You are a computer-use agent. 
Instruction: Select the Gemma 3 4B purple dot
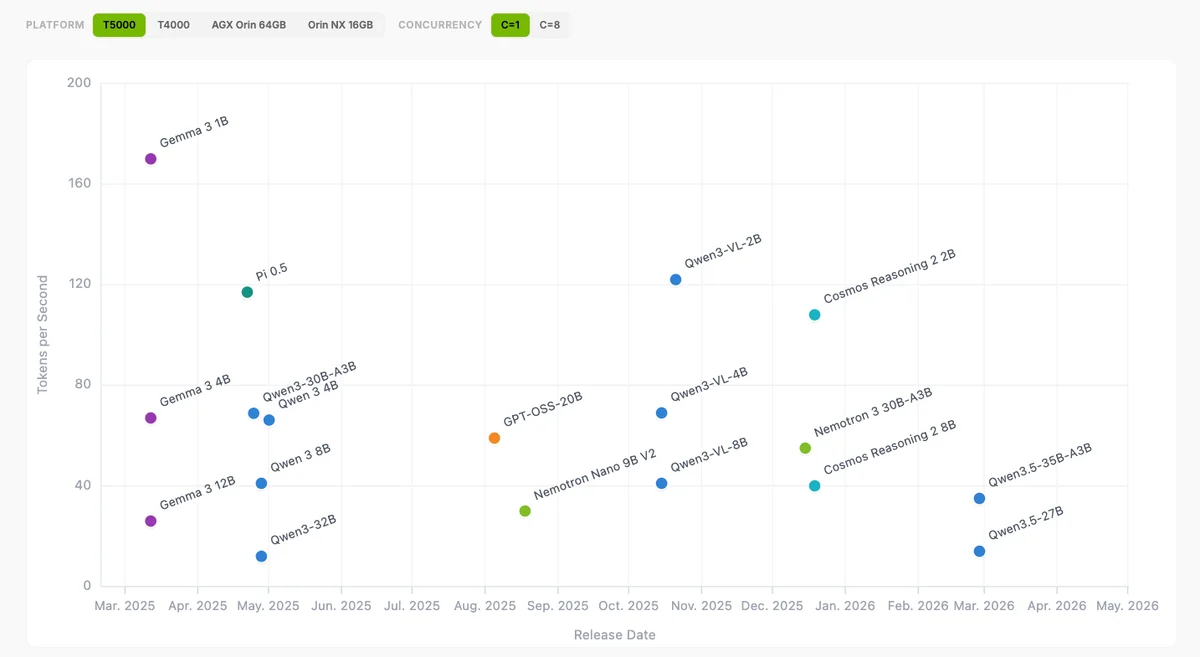point(151,418)
